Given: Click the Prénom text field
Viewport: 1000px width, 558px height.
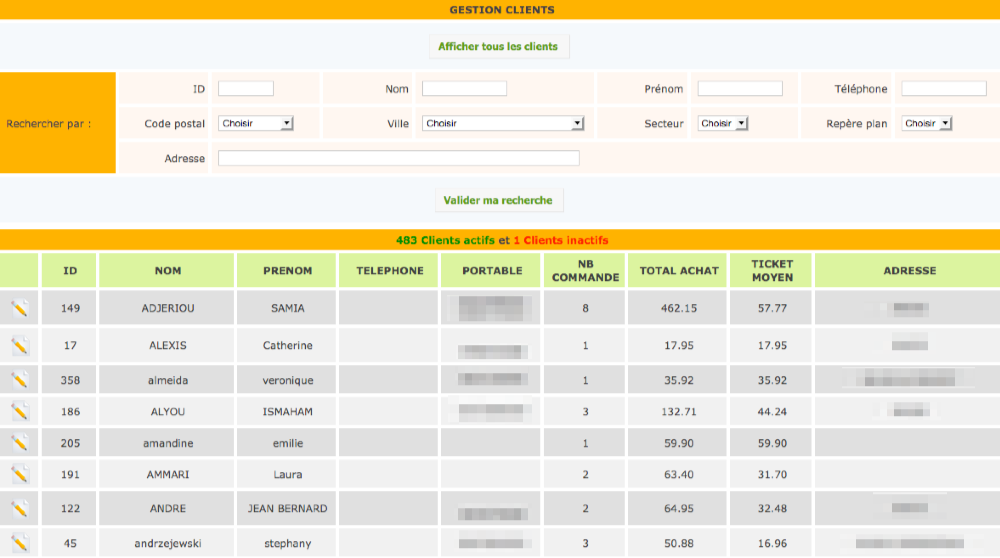Looking at the screenshot, I should click(740, 89).
